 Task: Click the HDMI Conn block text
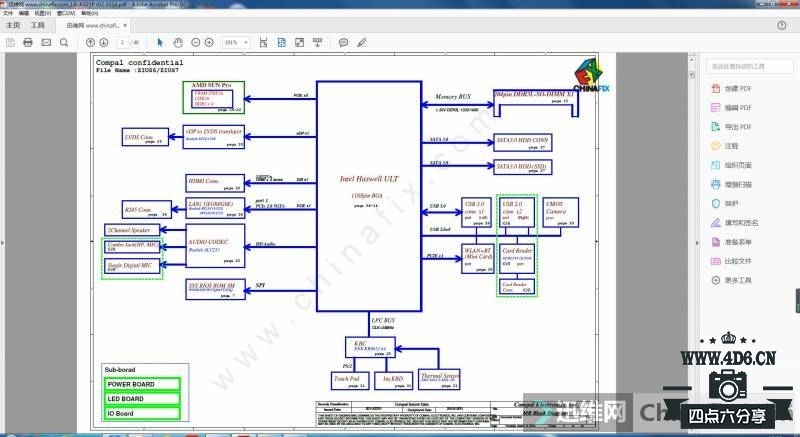tap(203, 181)
